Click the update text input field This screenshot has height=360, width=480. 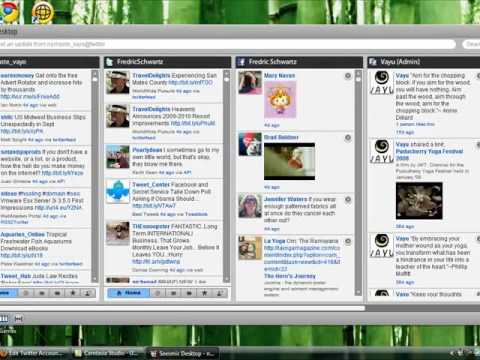click(228, 44)
